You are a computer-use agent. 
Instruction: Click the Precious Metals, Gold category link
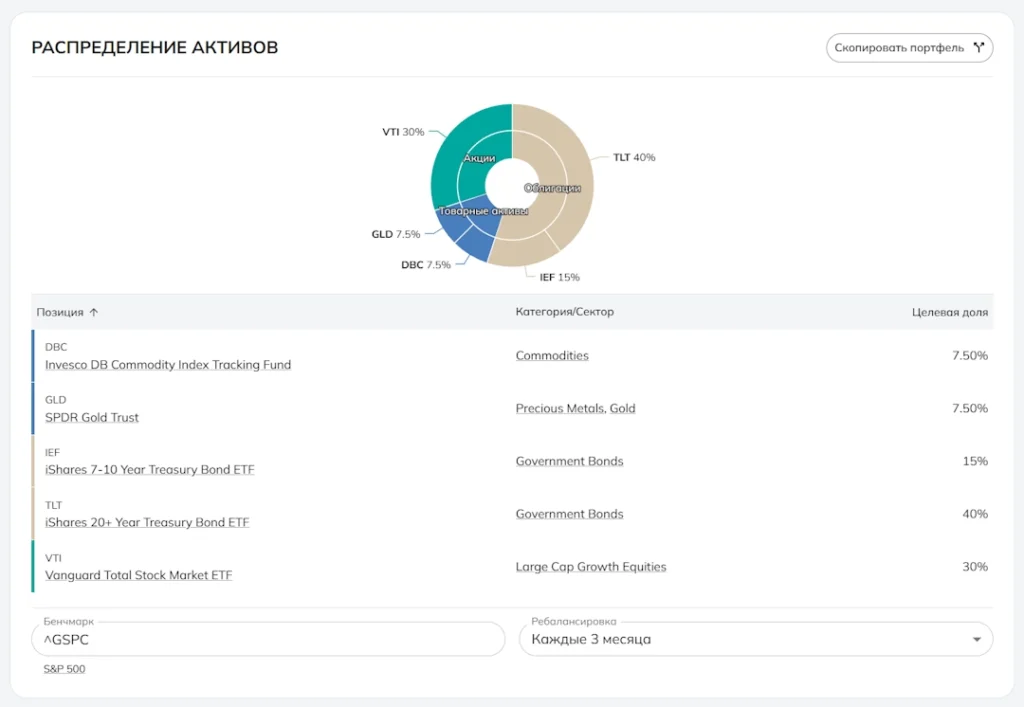tap(575, 408)
